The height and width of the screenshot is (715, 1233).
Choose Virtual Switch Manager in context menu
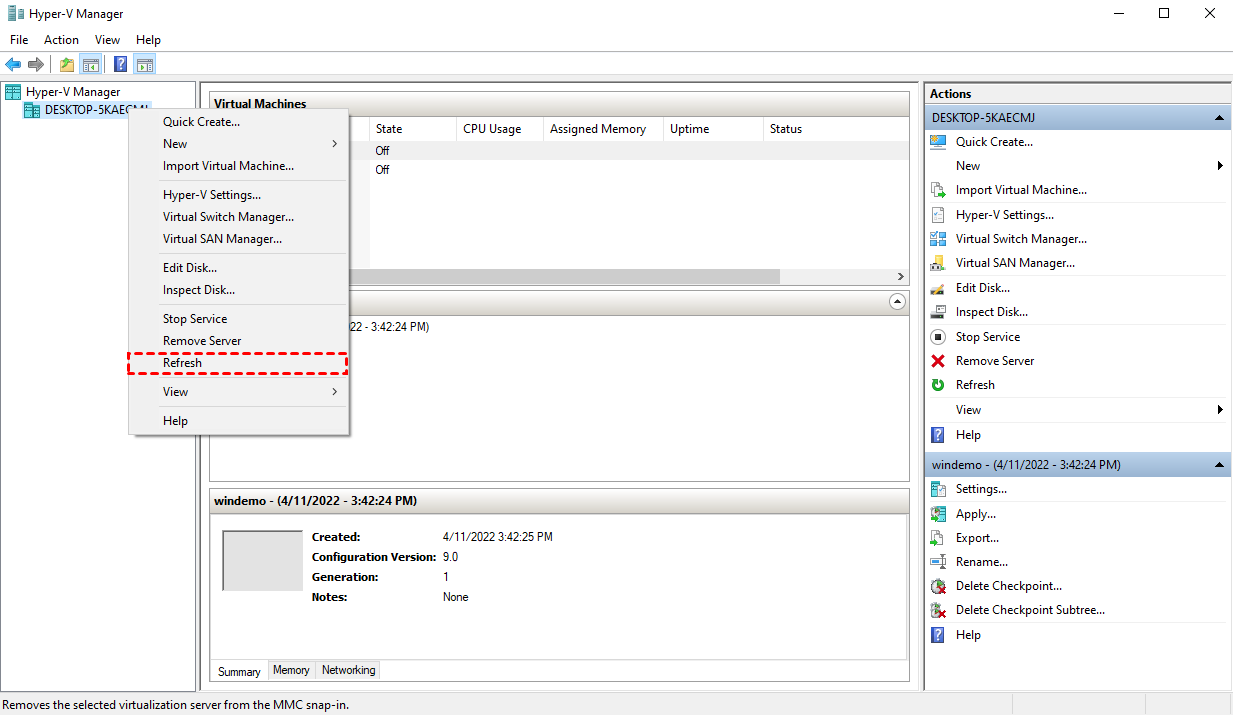239,217
